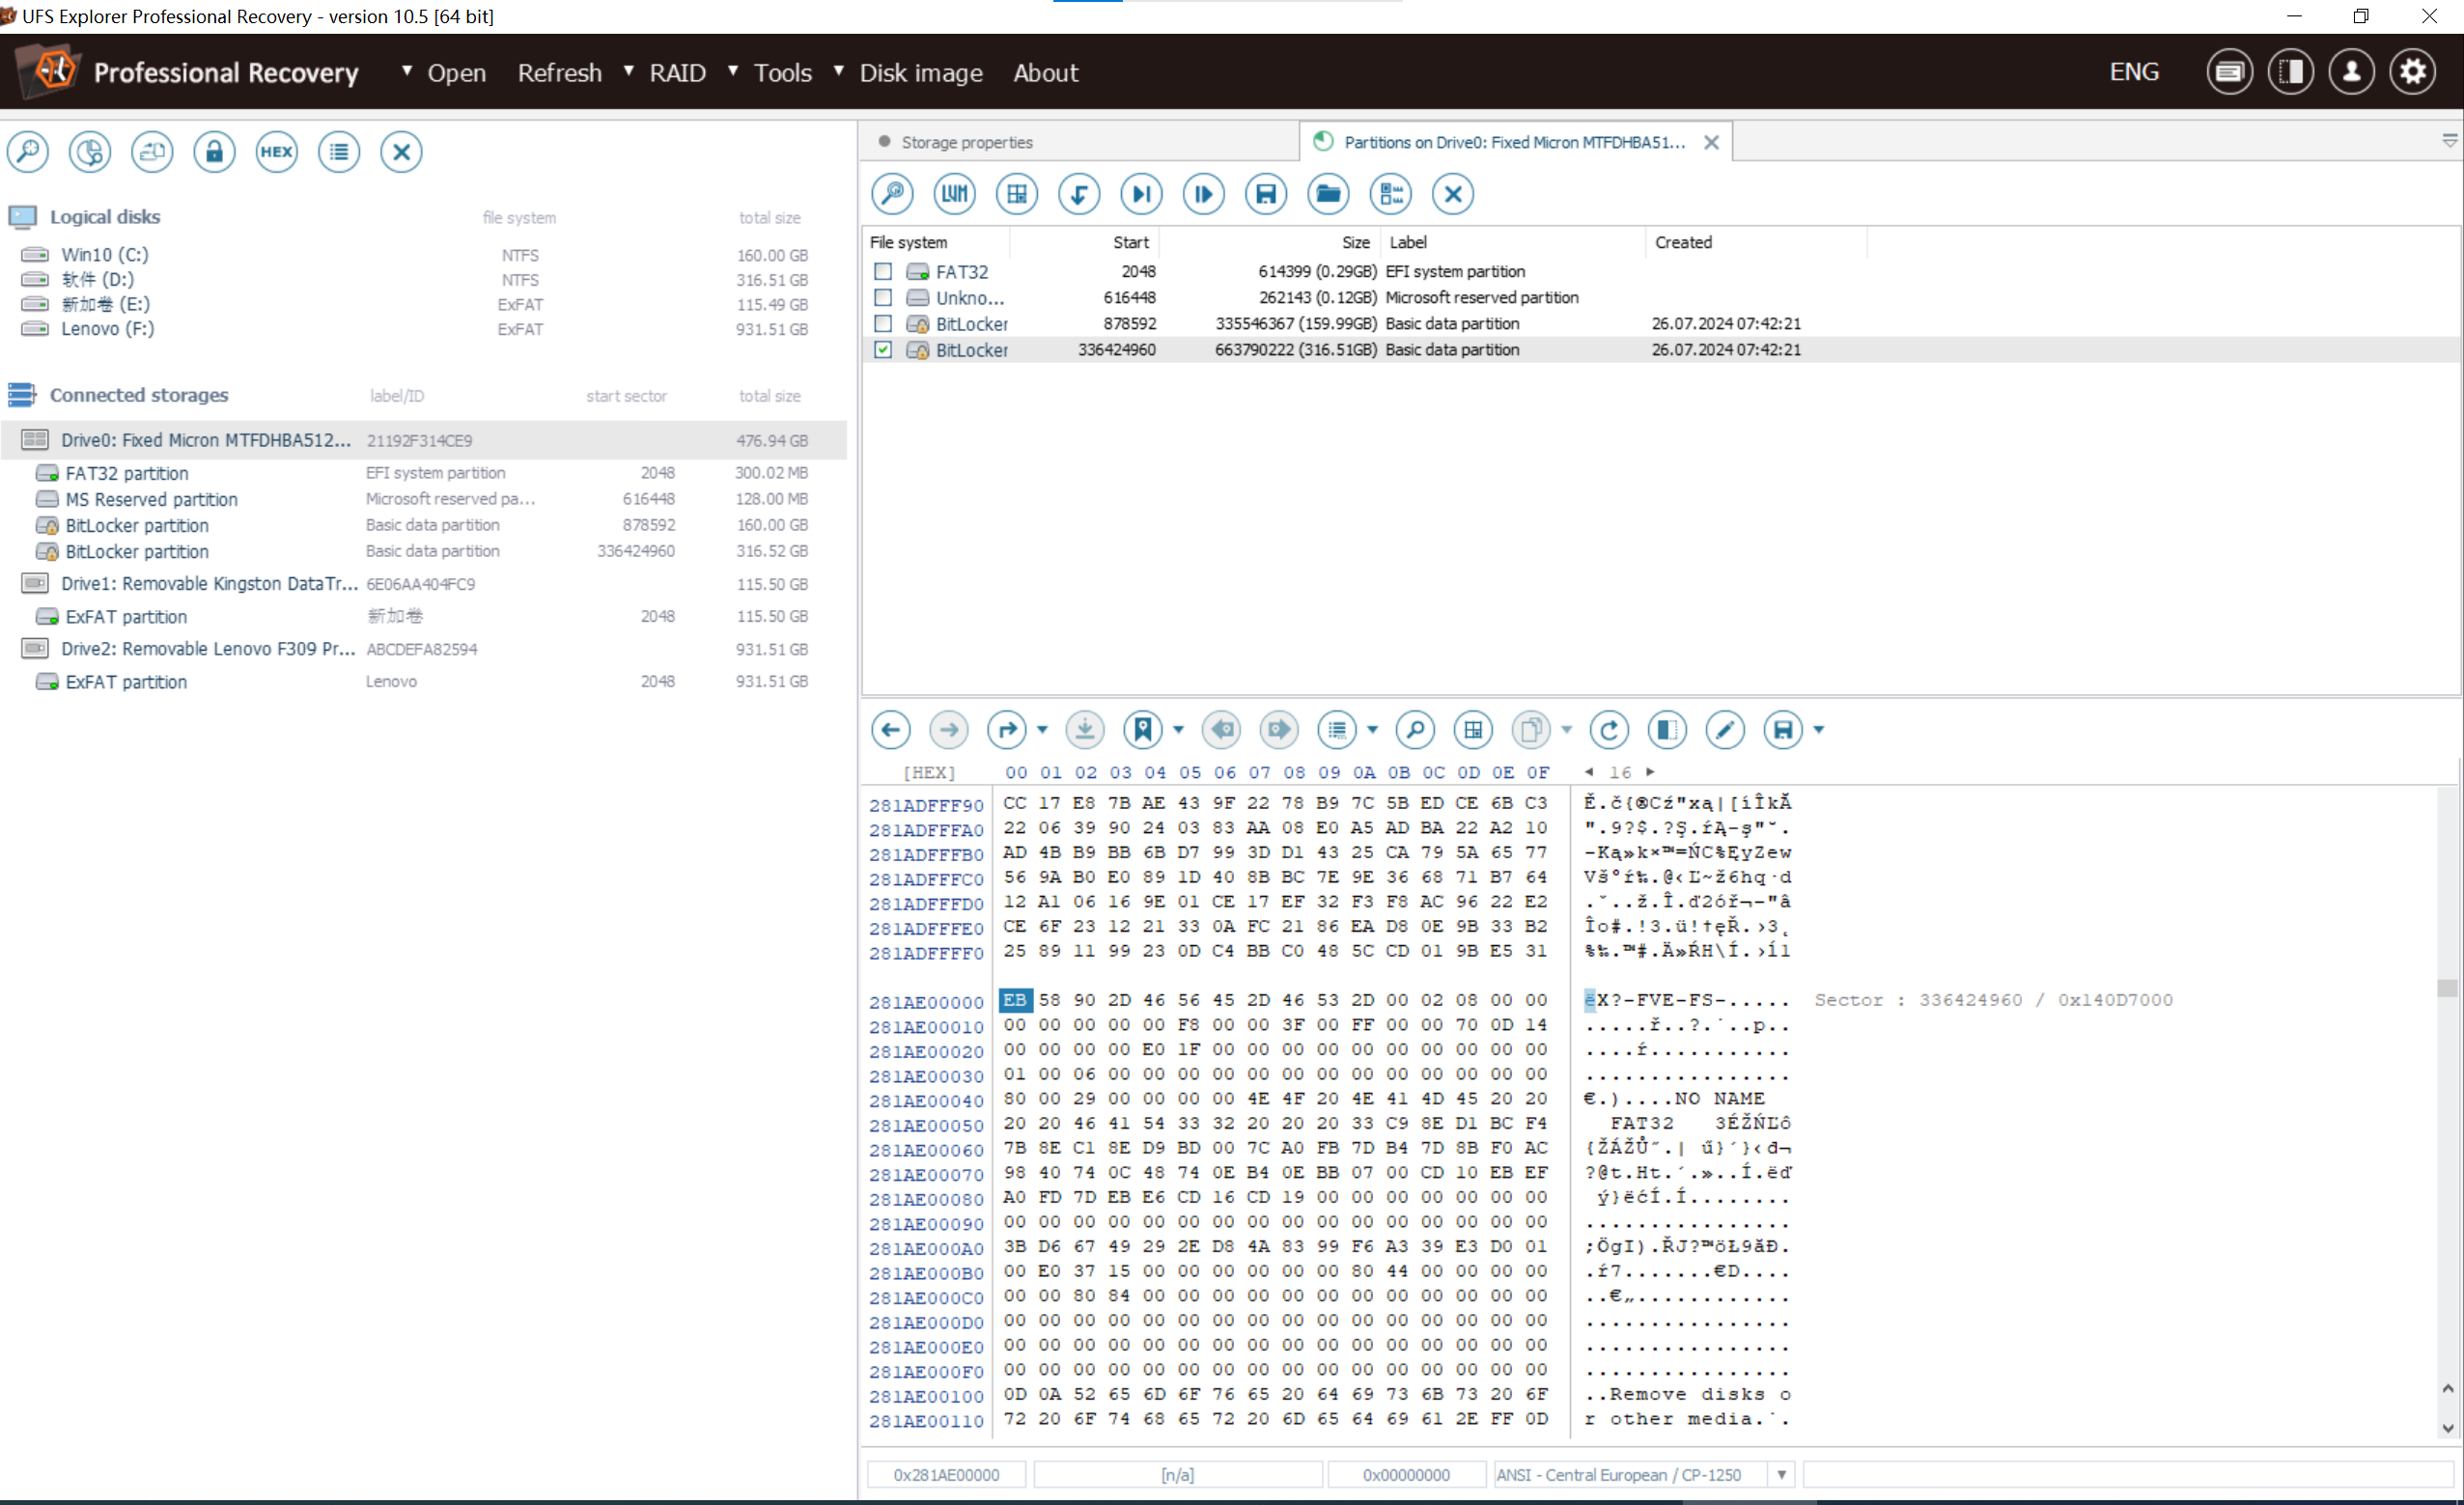Viewport: 2464px width, 1505px height.
Task: Expand the bookmark dropdown arrow in hex toolbar
Action: 1178,730
